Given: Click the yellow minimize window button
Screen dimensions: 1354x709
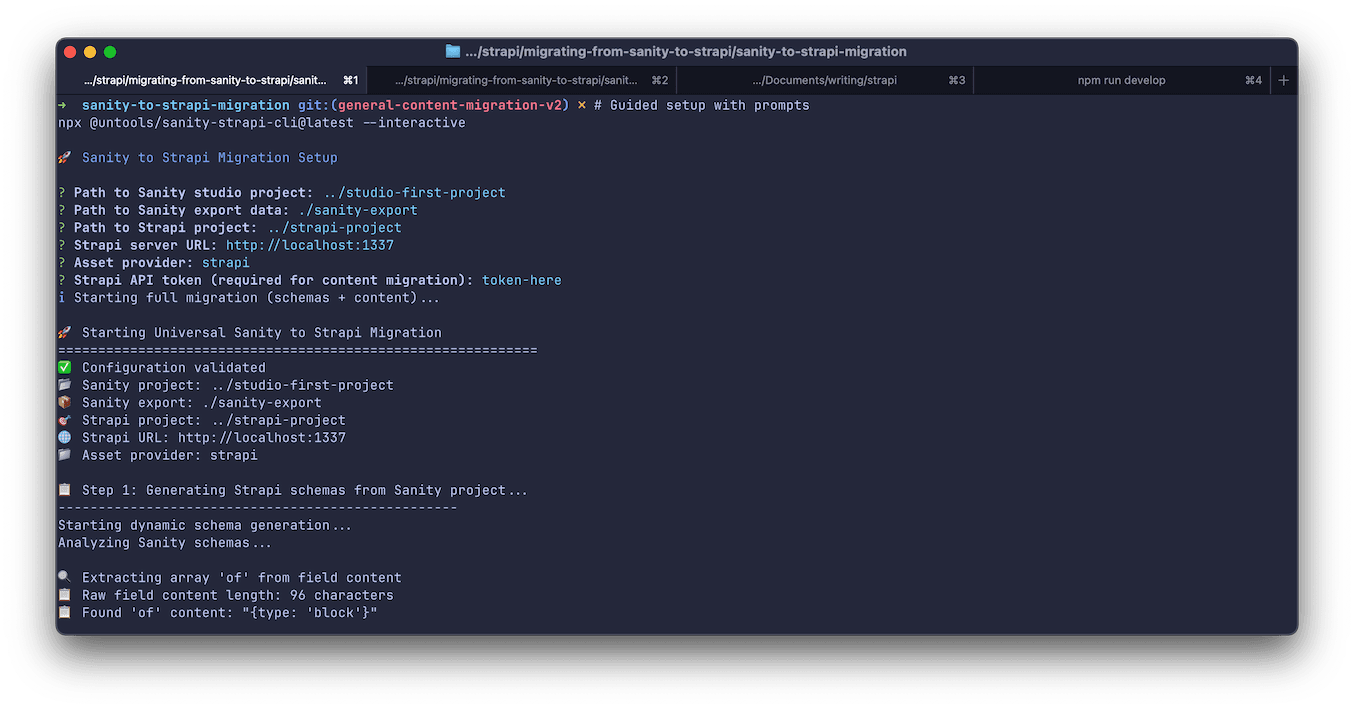Looking at the screenshot, I should [x=90, y=52].
